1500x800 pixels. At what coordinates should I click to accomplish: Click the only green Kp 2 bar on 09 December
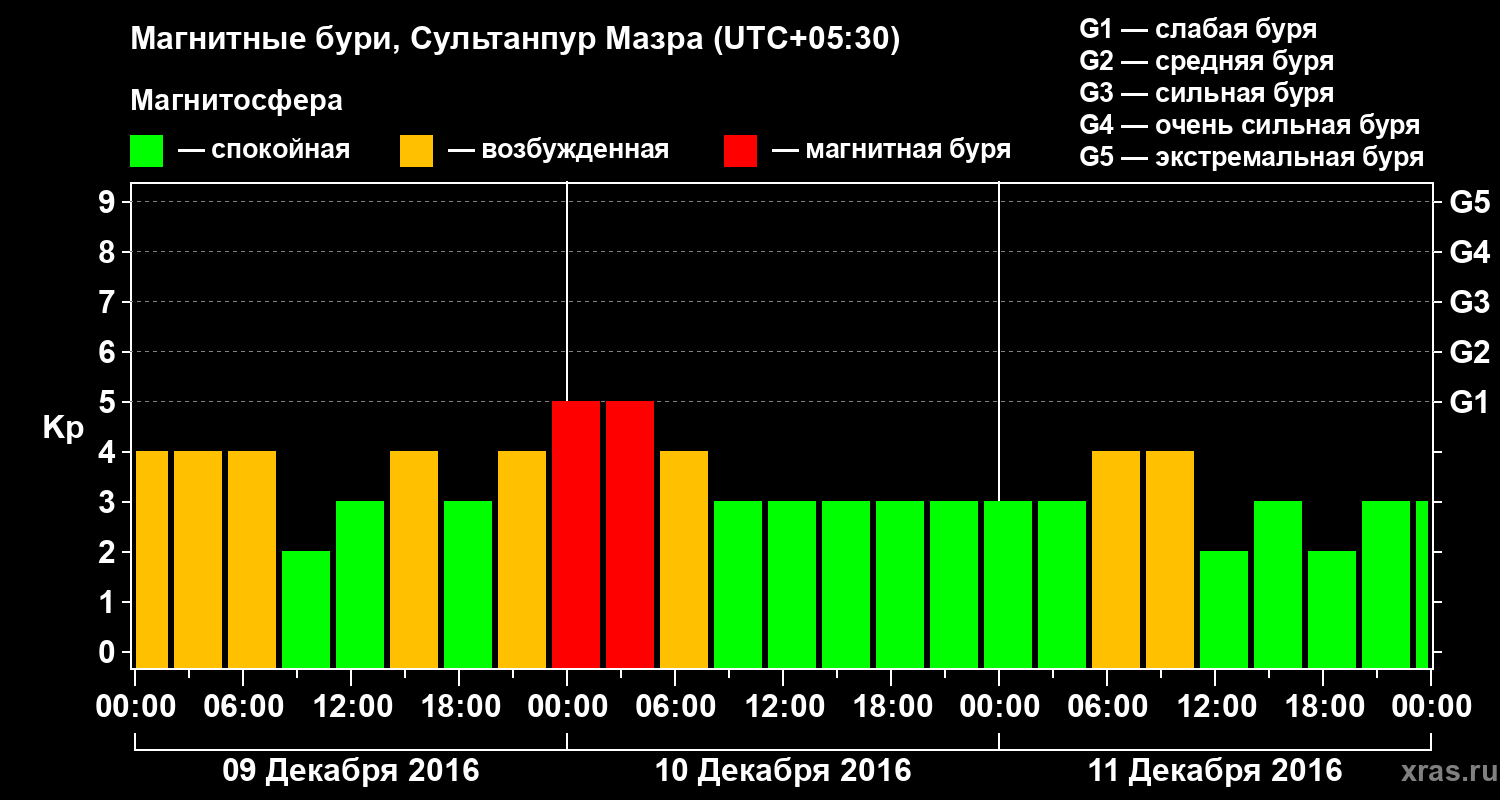click(x=306, y=609)
